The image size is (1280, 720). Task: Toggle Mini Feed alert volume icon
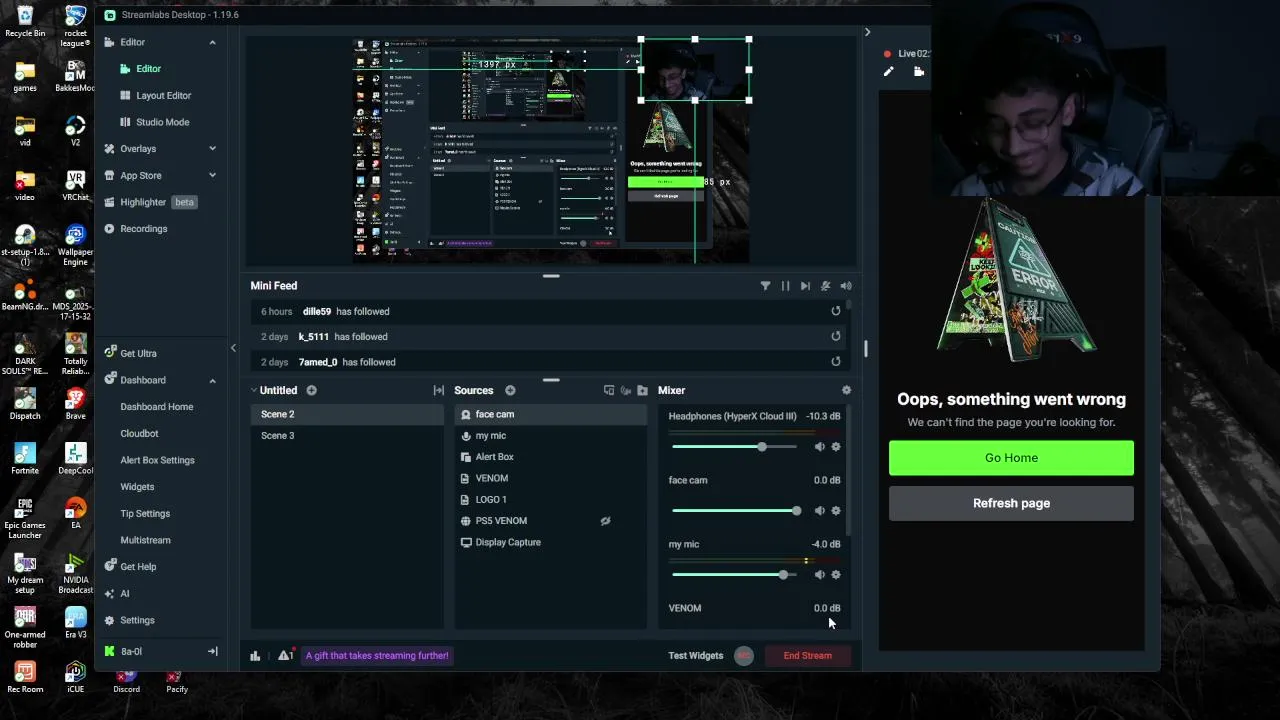(846, 286)
